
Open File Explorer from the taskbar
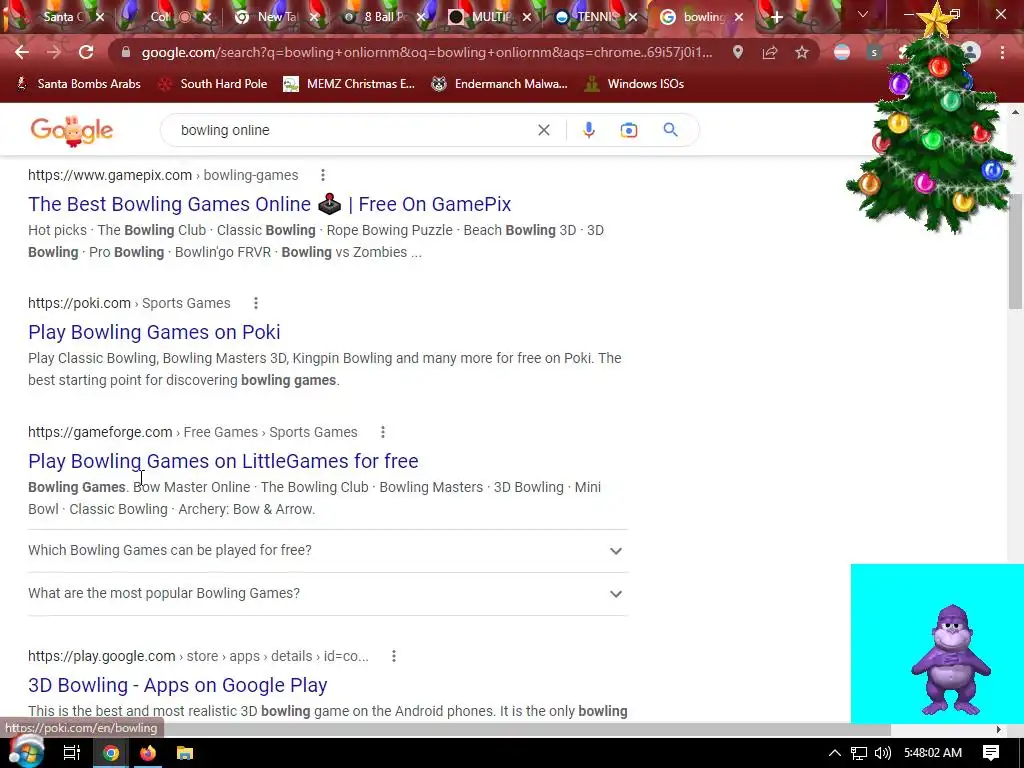pos(185,753)
